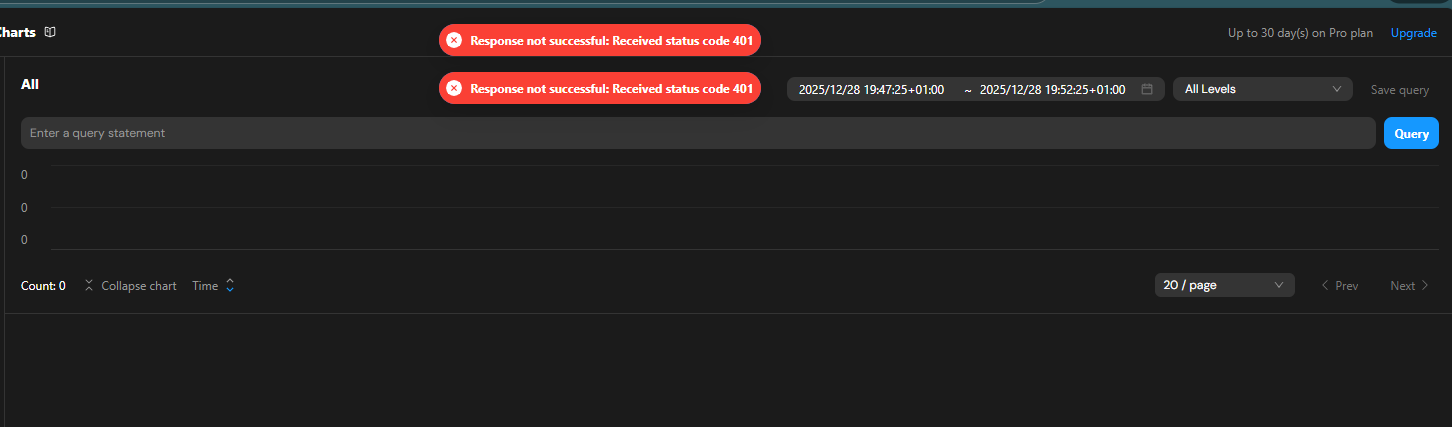Focus the 'Enter a query statement' field
Image resolution: width=1452 pixels, height=427 pixels.
[x=698, y=133]
